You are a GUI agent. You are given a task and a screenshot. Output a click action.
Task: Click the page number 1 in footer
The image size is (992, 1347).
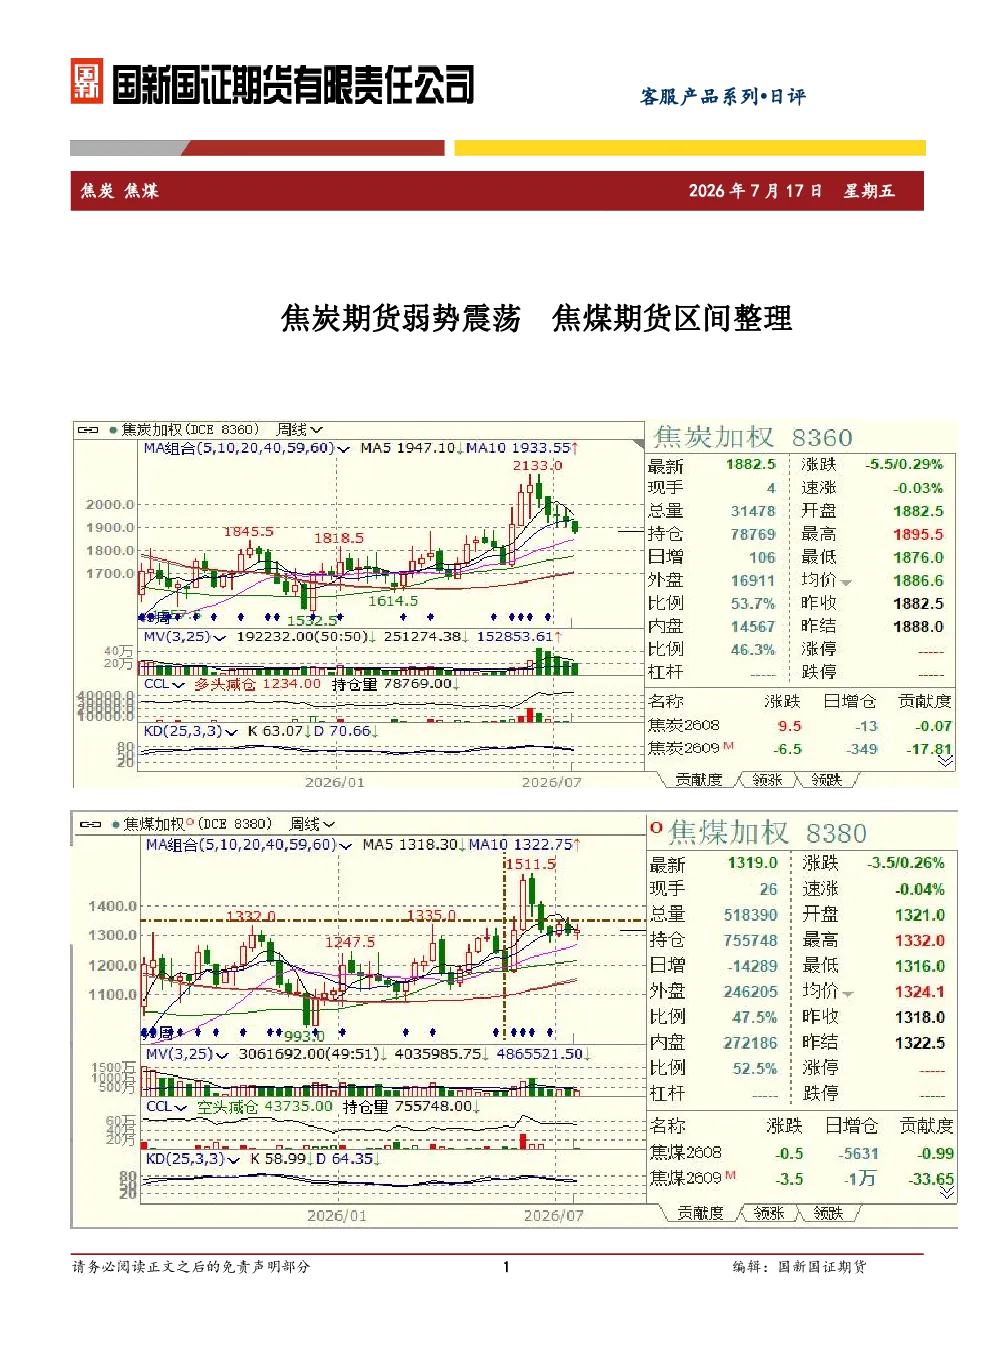point(506,1267)
